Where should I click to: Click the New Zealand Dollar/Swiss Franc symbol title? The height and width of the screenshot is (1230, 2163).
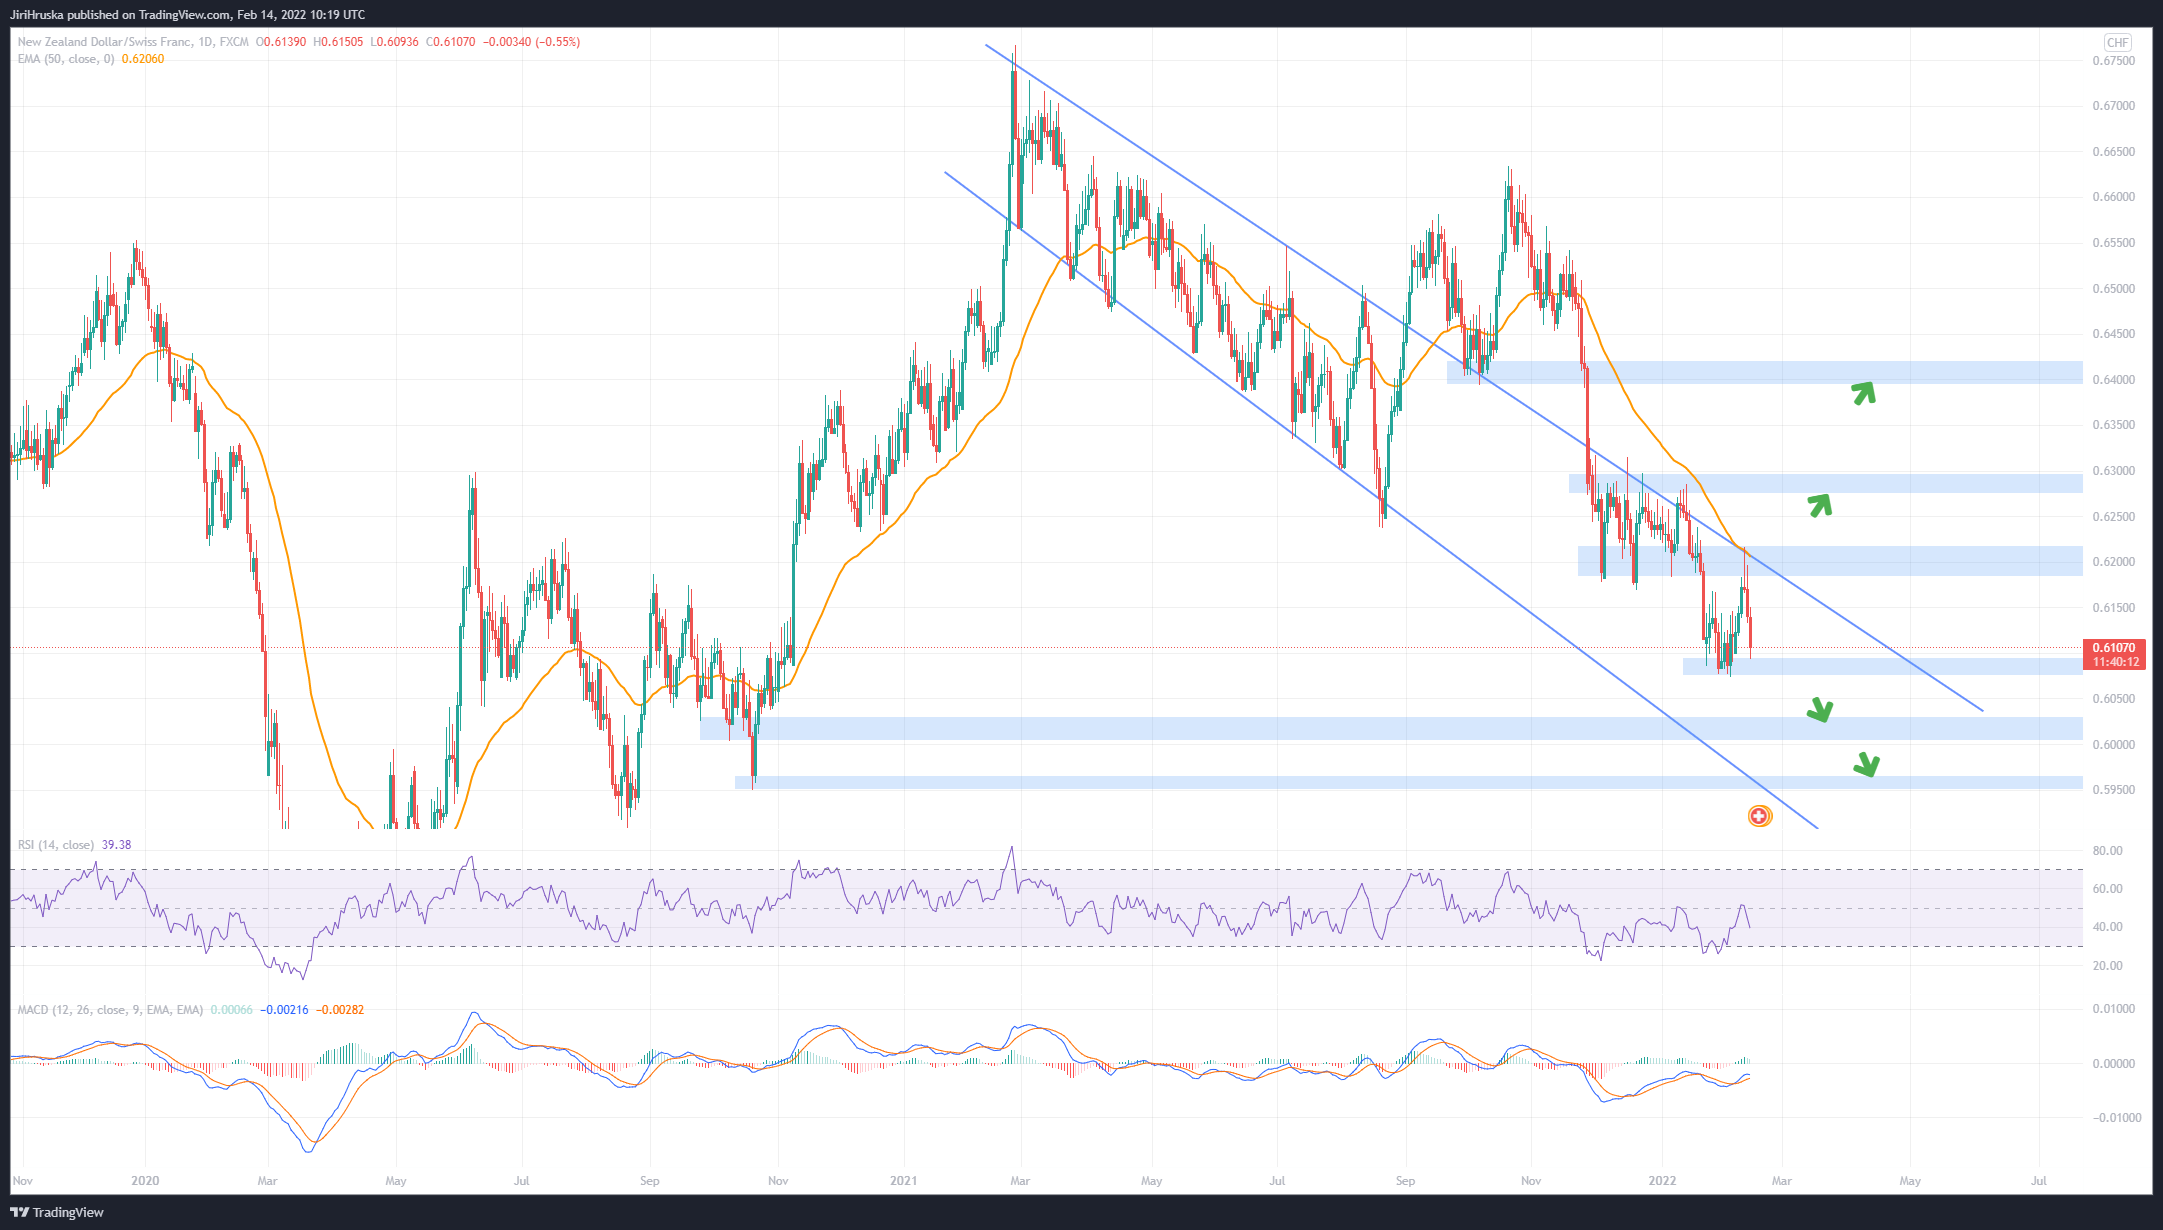coord(104,42)
